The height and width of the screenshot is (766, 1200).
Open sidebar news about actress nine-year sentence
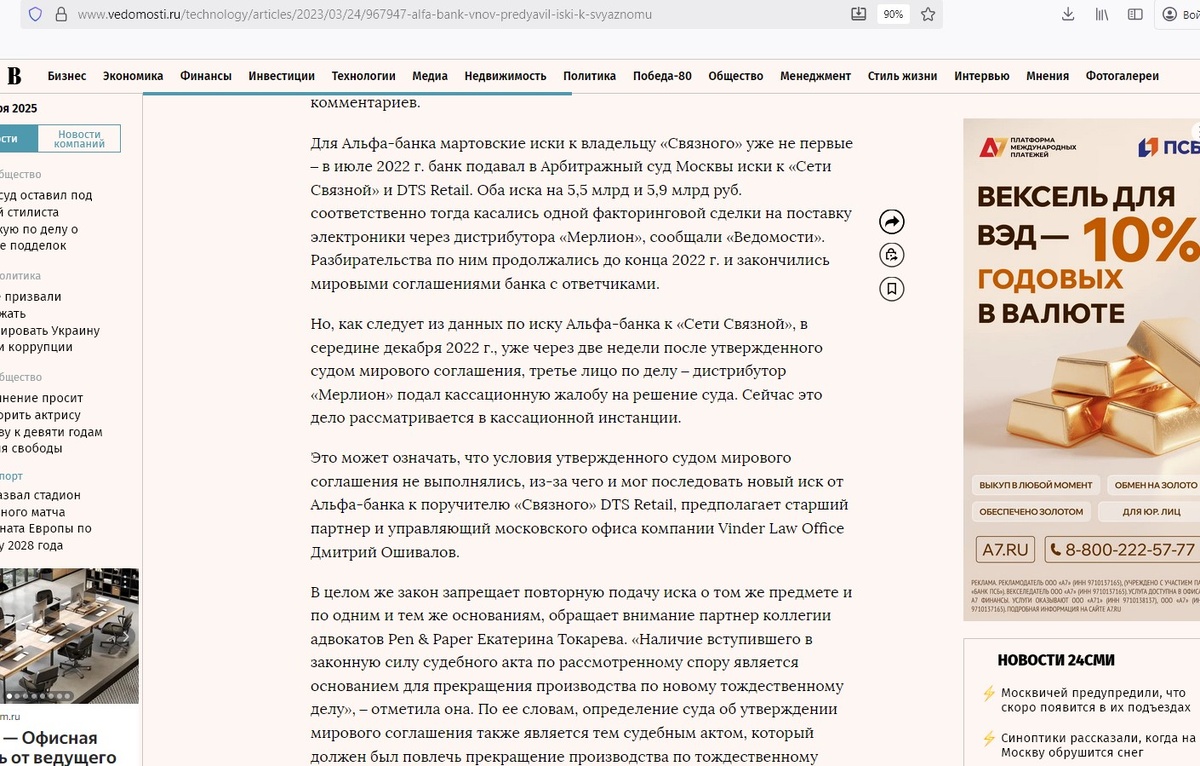(x=51, y=423)
